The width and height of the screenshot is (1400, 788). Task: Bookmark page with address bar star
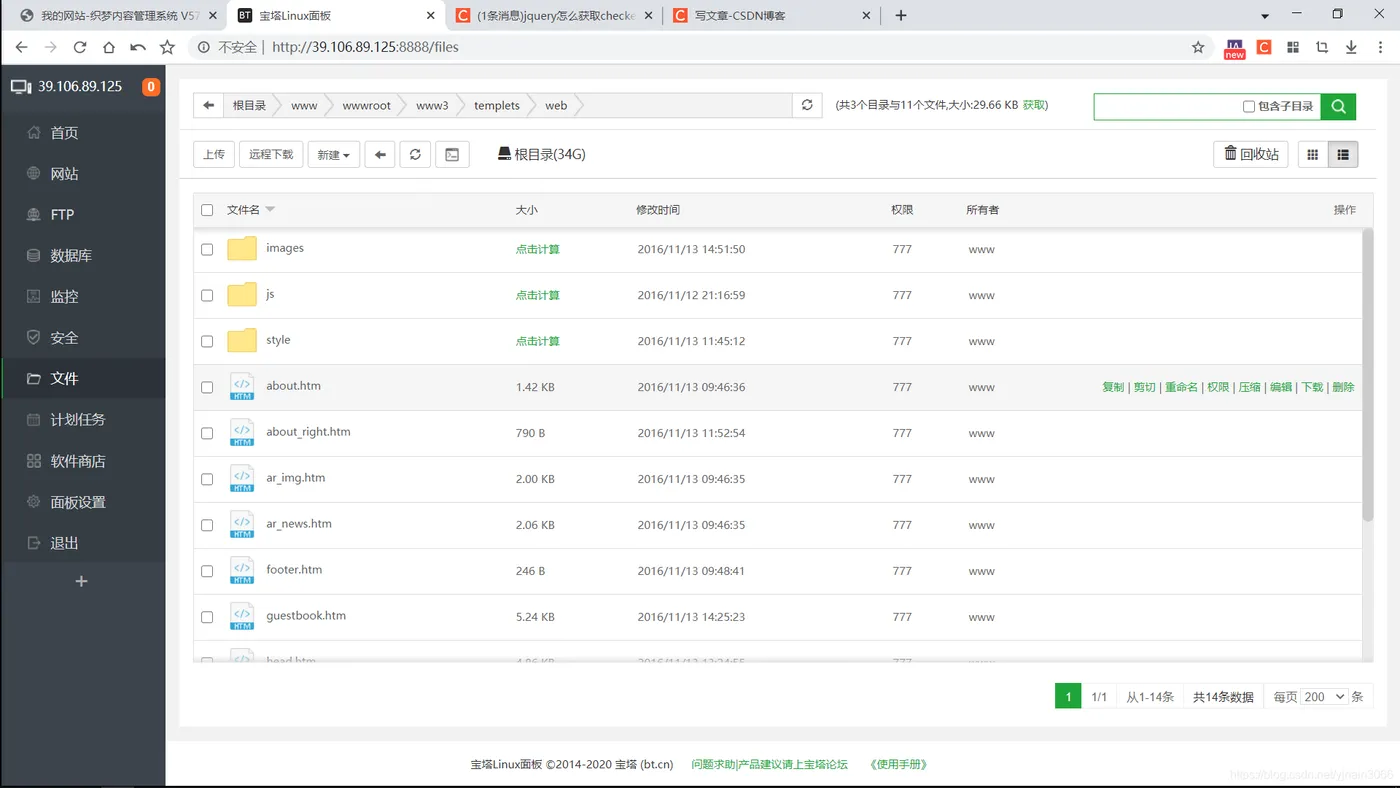pos(1198,47)
